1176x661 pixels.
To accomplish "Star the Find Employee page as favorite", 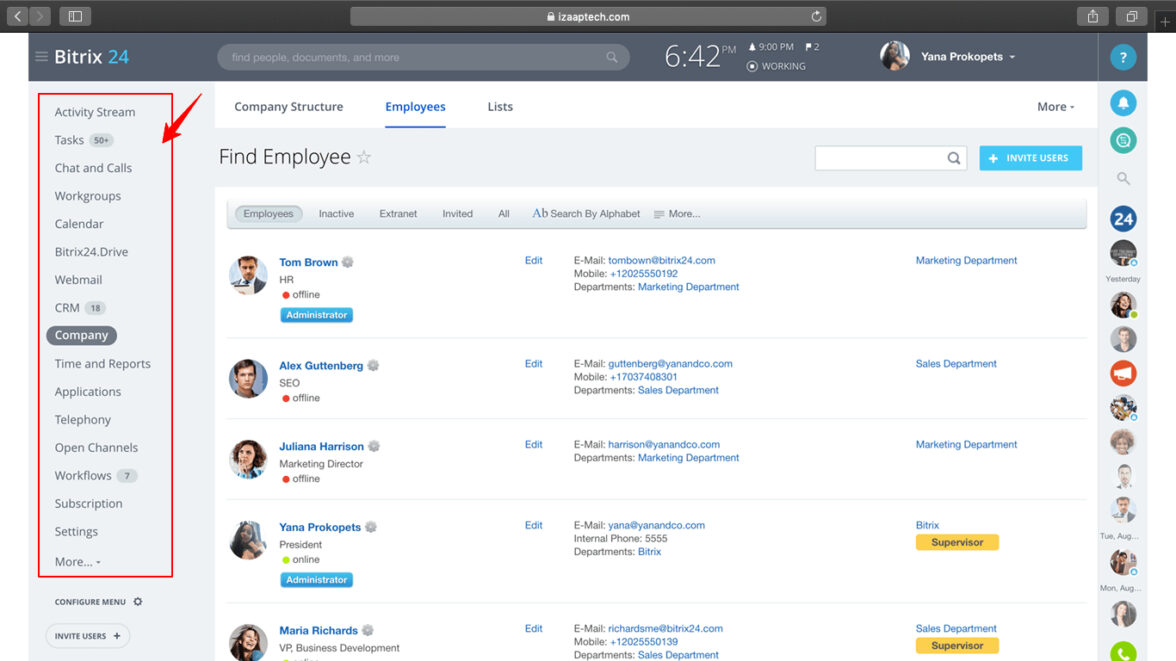I will [x=364, y=158].
